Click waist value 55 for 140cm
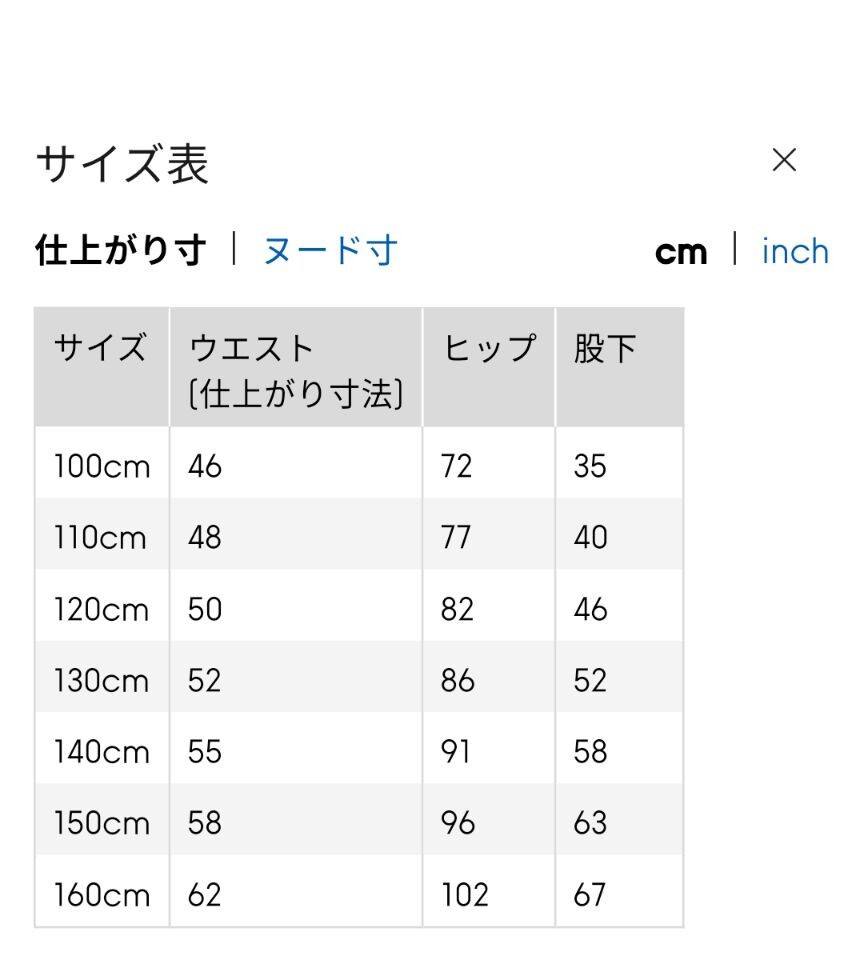The image size is (864, 972). [205, 752]
